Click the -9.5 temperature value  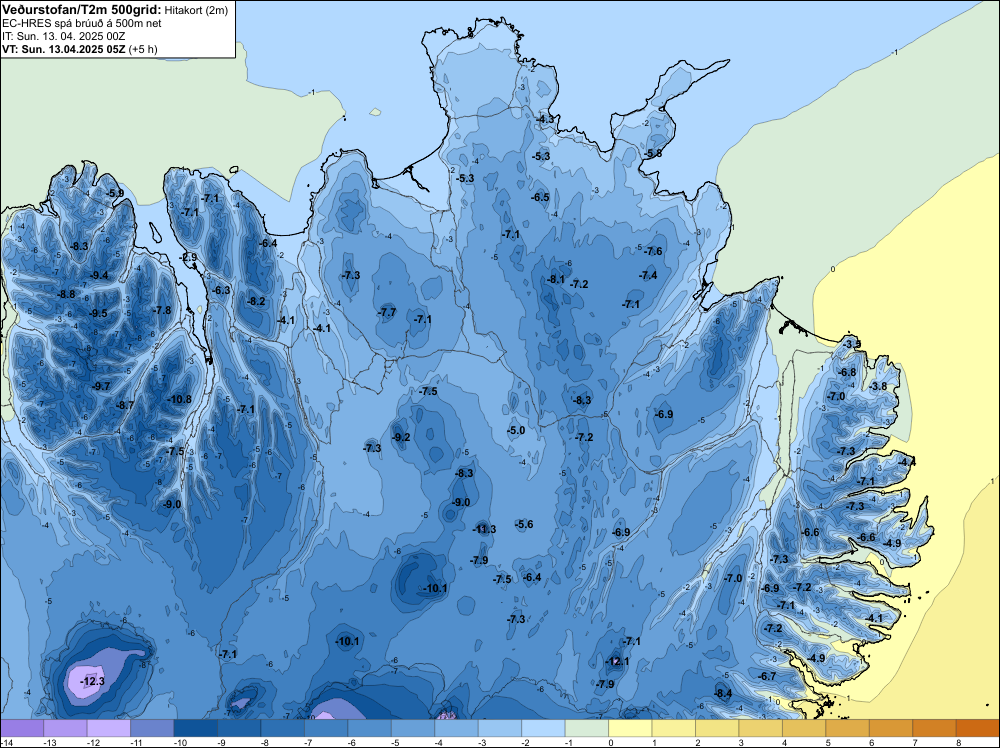click(x=98, y=314)
